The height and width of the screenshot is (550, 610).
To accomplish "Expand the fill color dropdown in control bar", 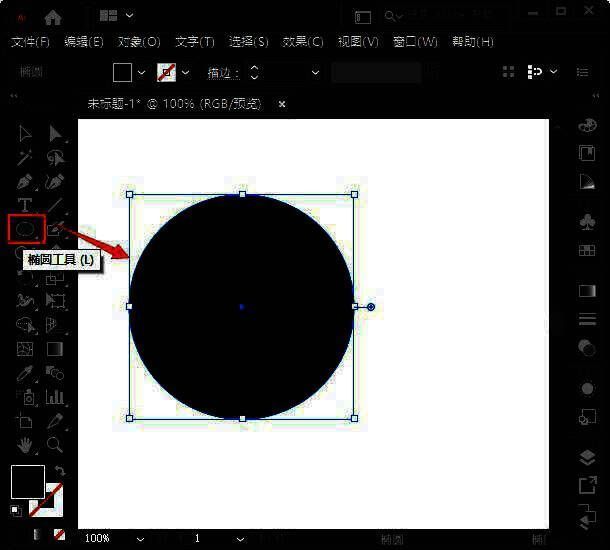I will point(141,73).
